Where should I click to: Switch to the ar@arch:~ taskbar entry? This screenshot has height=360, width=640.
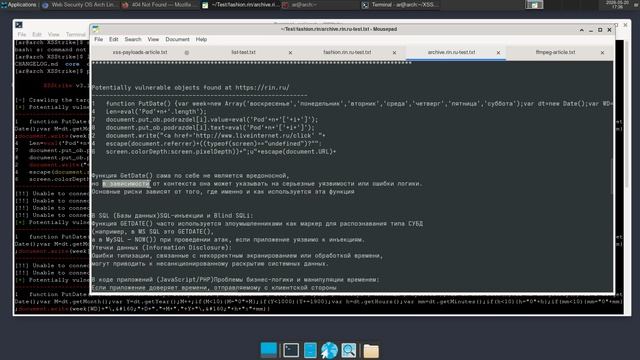[300, 5]
